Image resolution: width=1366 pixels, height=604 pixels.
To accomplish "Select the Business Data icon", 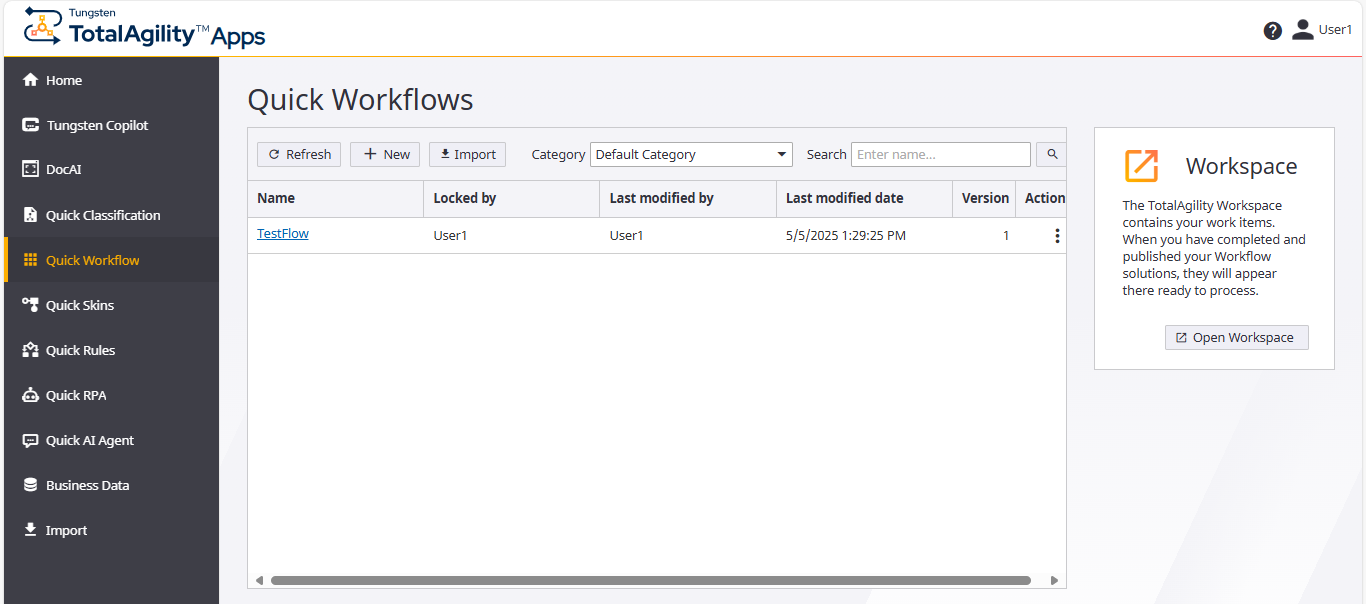I will point(88,484).
